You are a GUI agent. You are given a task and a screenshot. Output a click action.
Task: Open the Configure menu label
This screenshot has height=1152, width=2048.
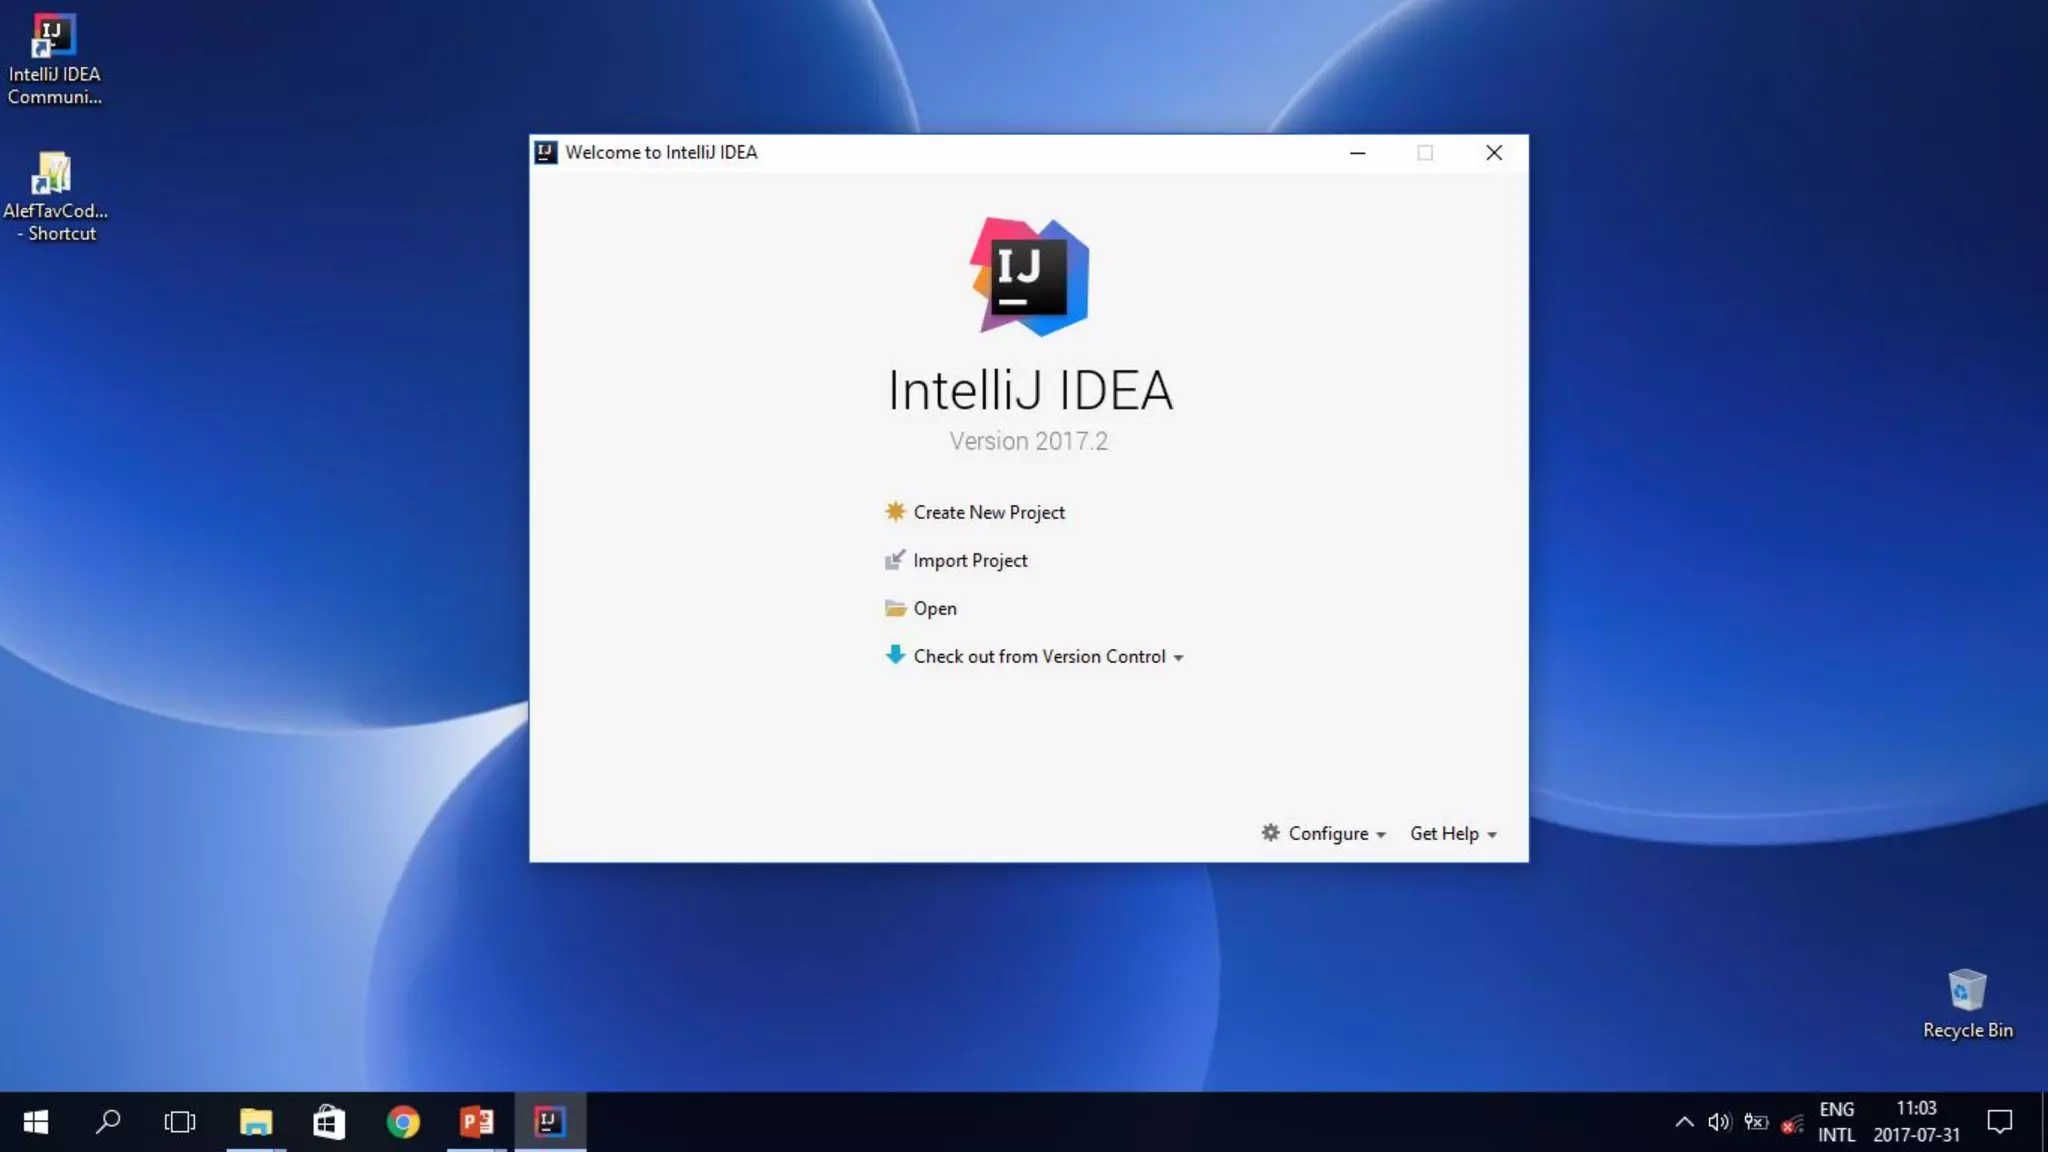coord(1328,833)
